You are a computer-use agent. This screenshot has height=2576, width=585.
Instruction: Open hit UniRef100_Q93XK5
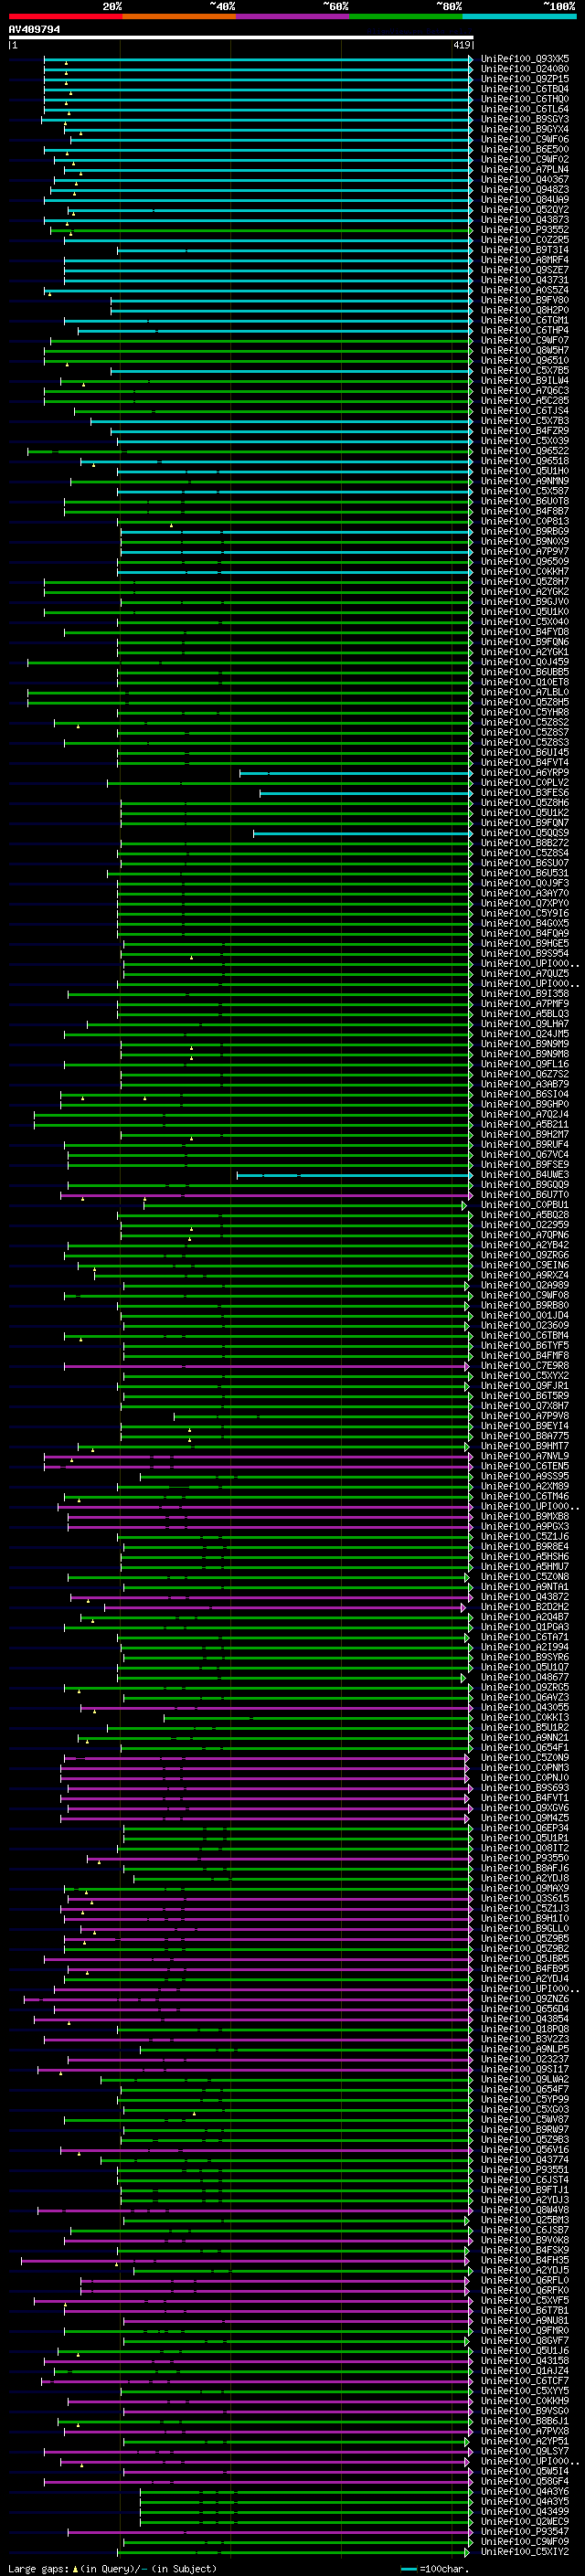coord(525,59)
